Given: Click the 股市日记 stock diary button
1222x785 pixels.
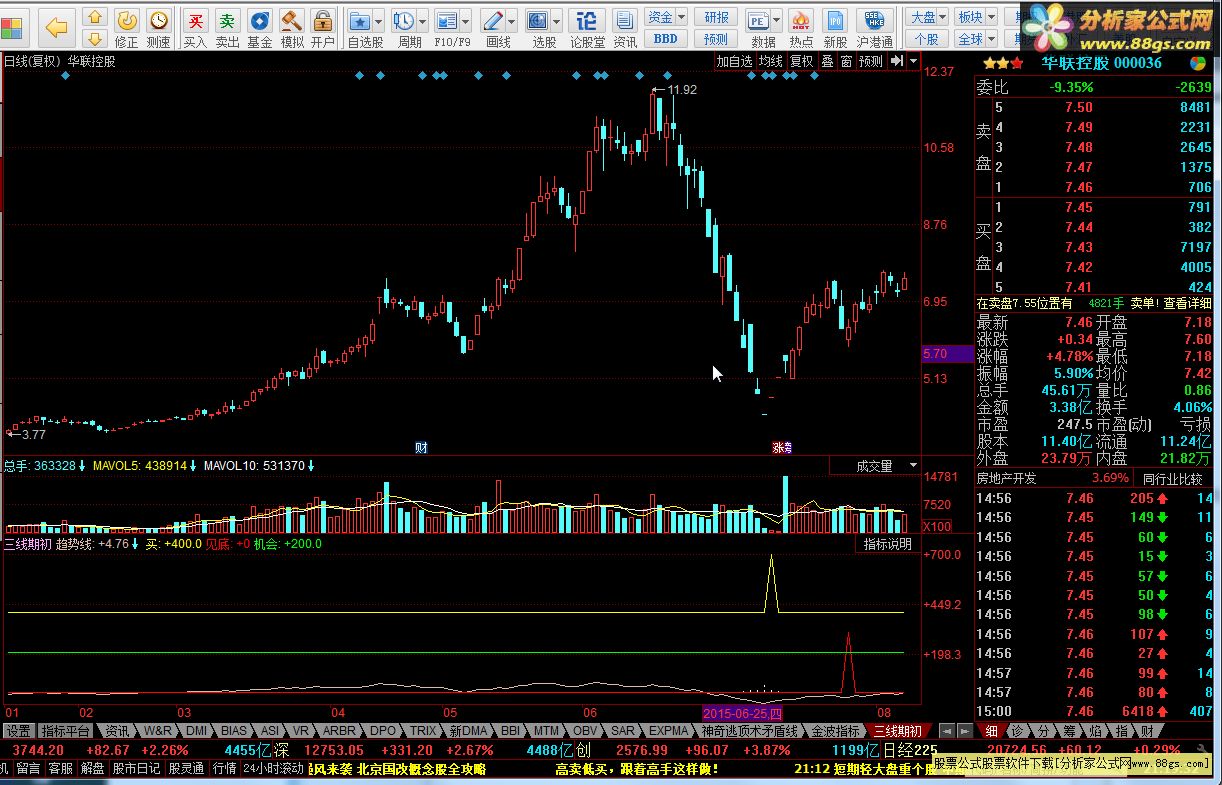Looking at the screenshot, I should coord(136,768).
